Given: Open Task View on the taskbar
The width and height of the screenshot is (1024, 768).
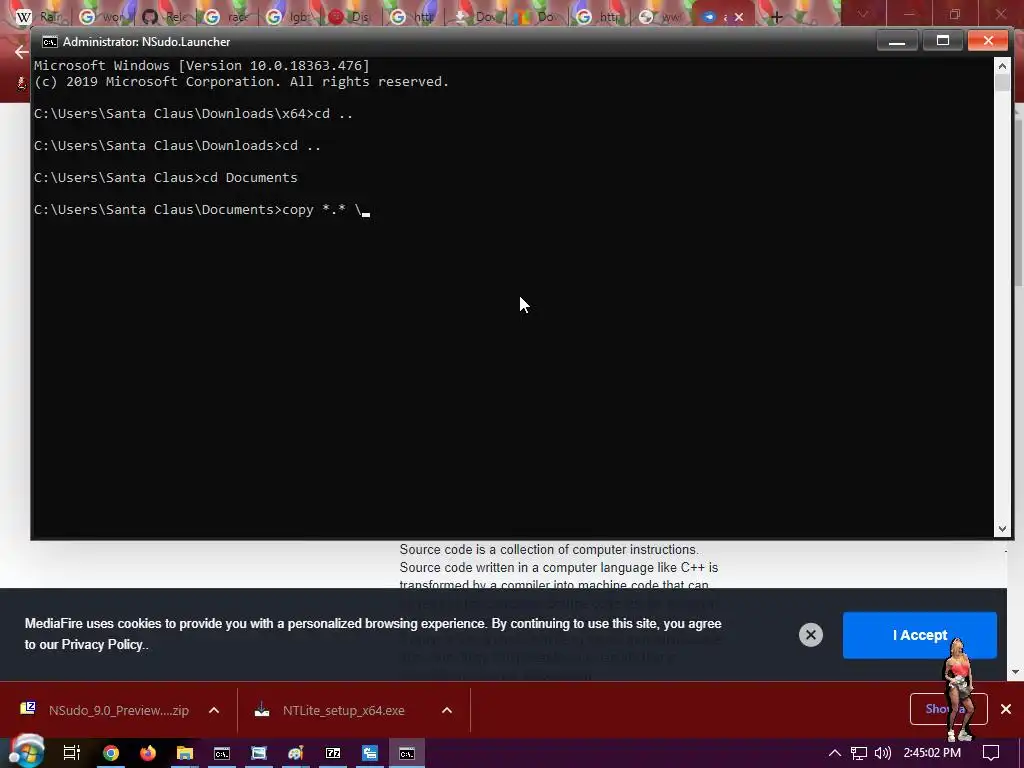Looking at the screenshot, I should click(x=71, y=753).
